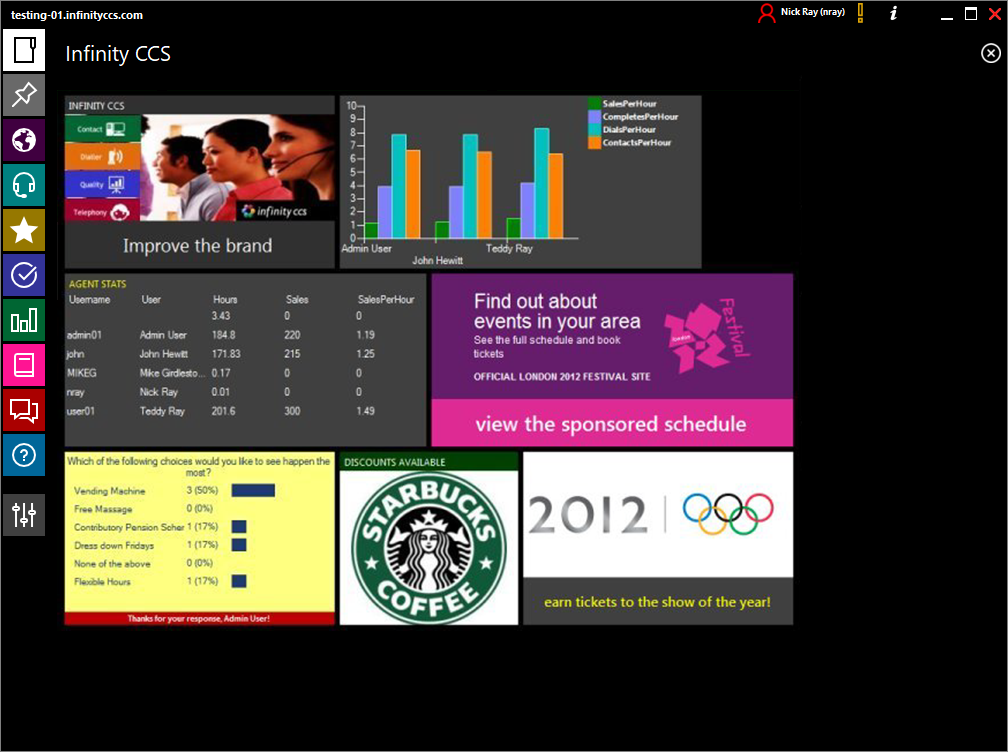1008x752 pixels.
Task: Click the Username column header
Action: 89,300
